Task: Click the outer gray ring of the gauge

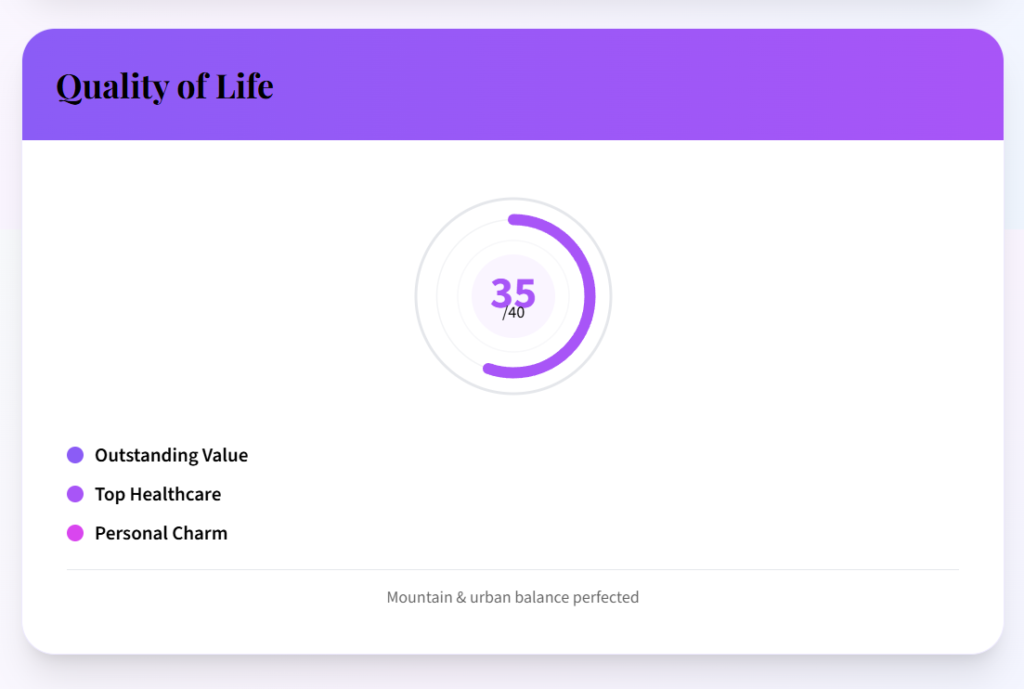Action: pos(417,296)
